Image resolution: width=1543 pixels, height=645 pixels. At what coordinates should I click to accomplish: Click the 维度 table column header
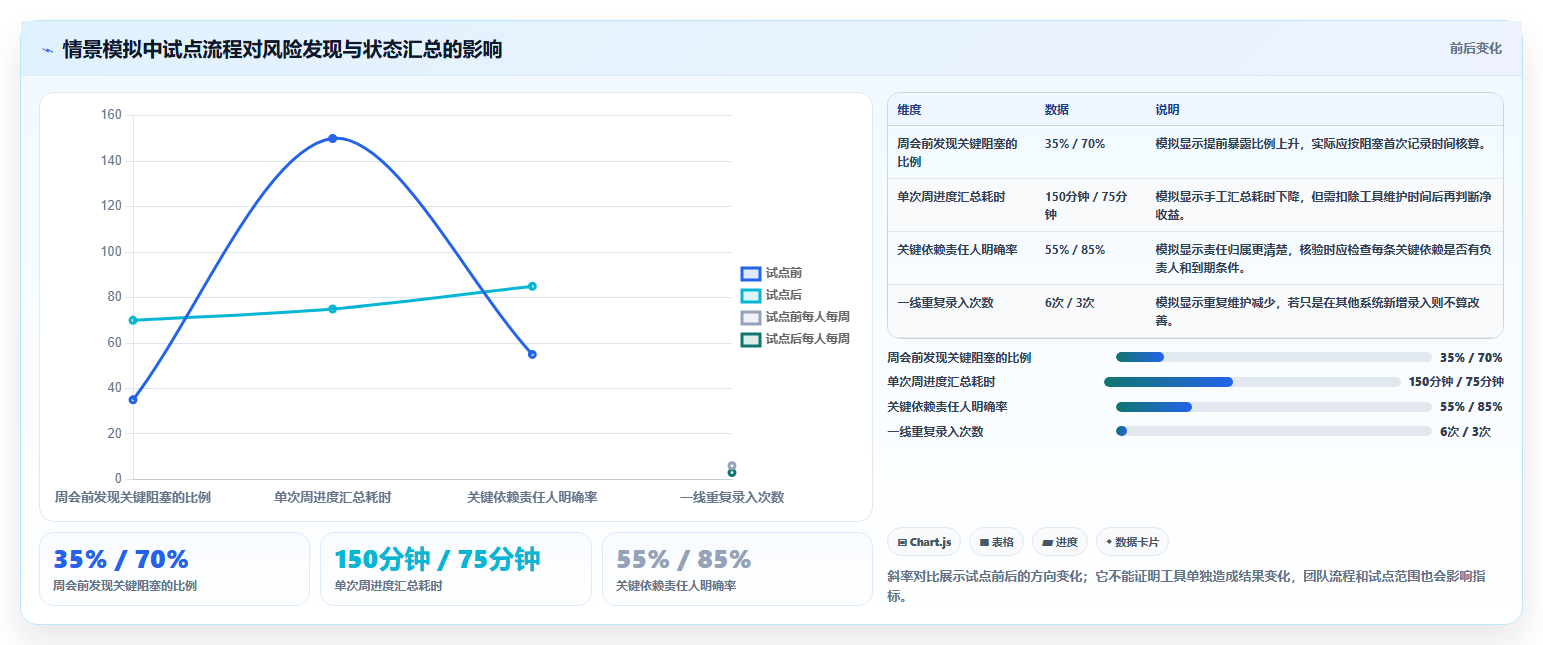click(x=909, y=110)
